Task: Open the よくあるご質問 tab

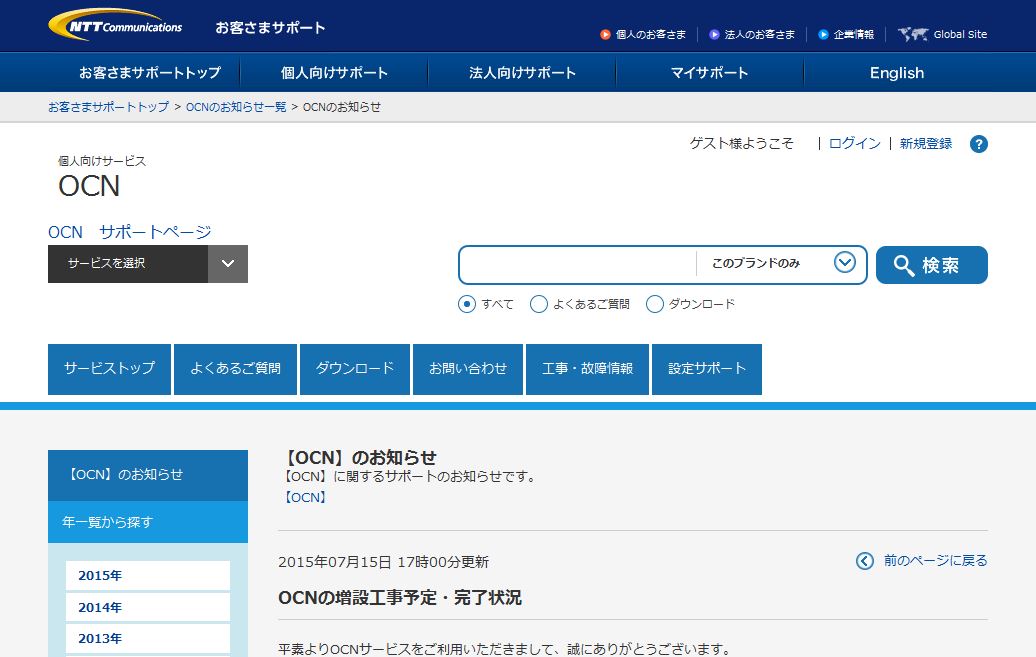Action: (x=235, y=369)
